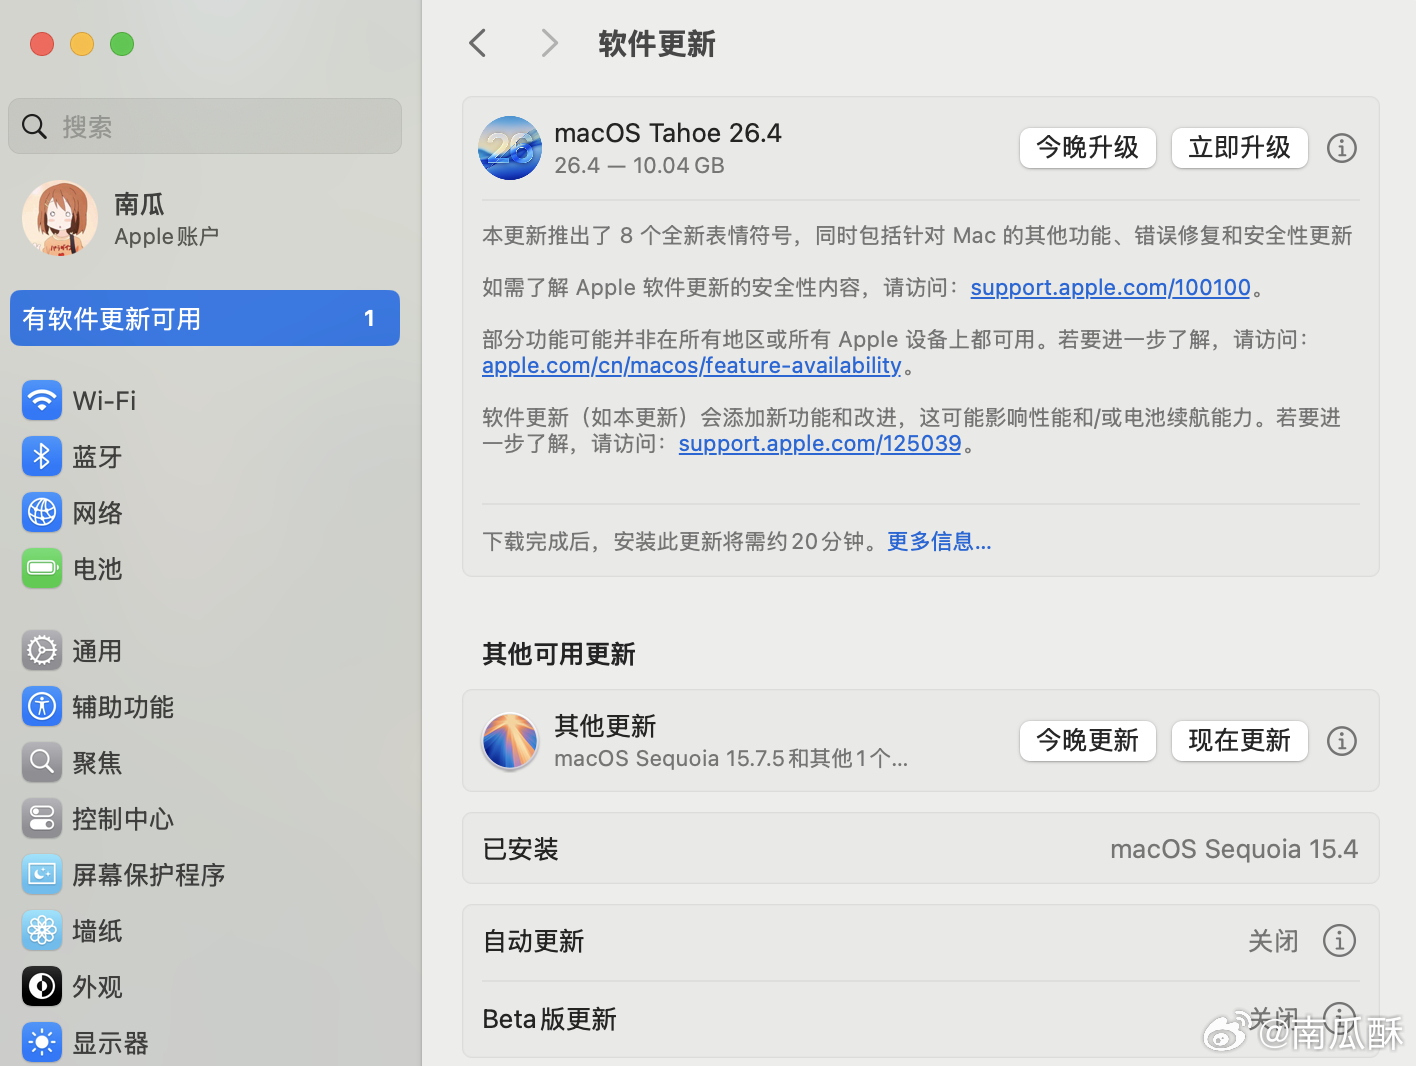Click 立即升级 to upgrade immediately

1239,148
